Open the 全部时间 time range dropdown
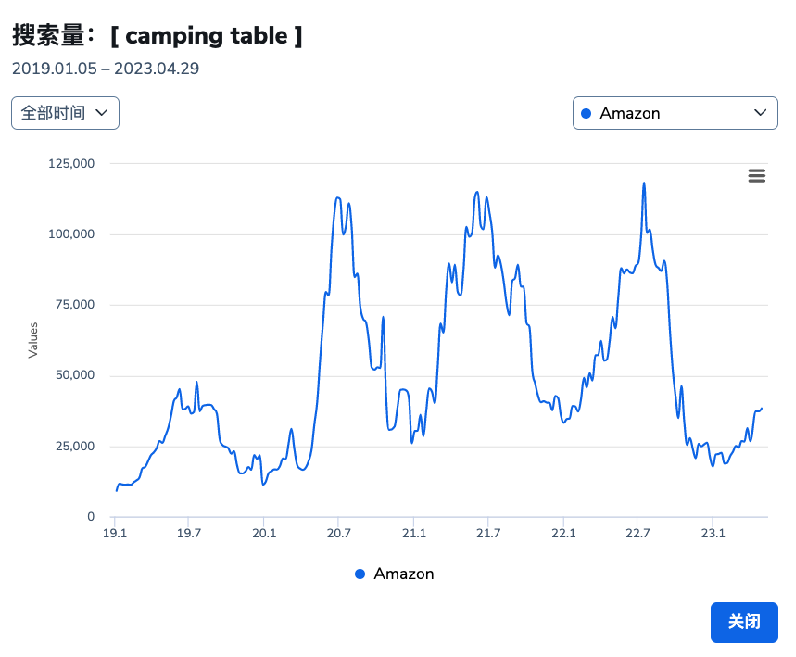This screenshot has width=796, height=657. (x=65, y=113)
